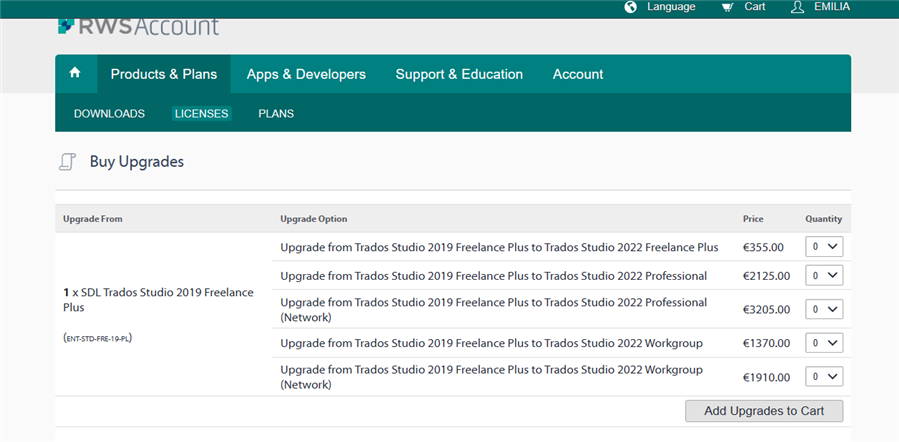This screenshot has height=442, width=899.
Task: Open the Language selector link
Action: coord(671,7)
